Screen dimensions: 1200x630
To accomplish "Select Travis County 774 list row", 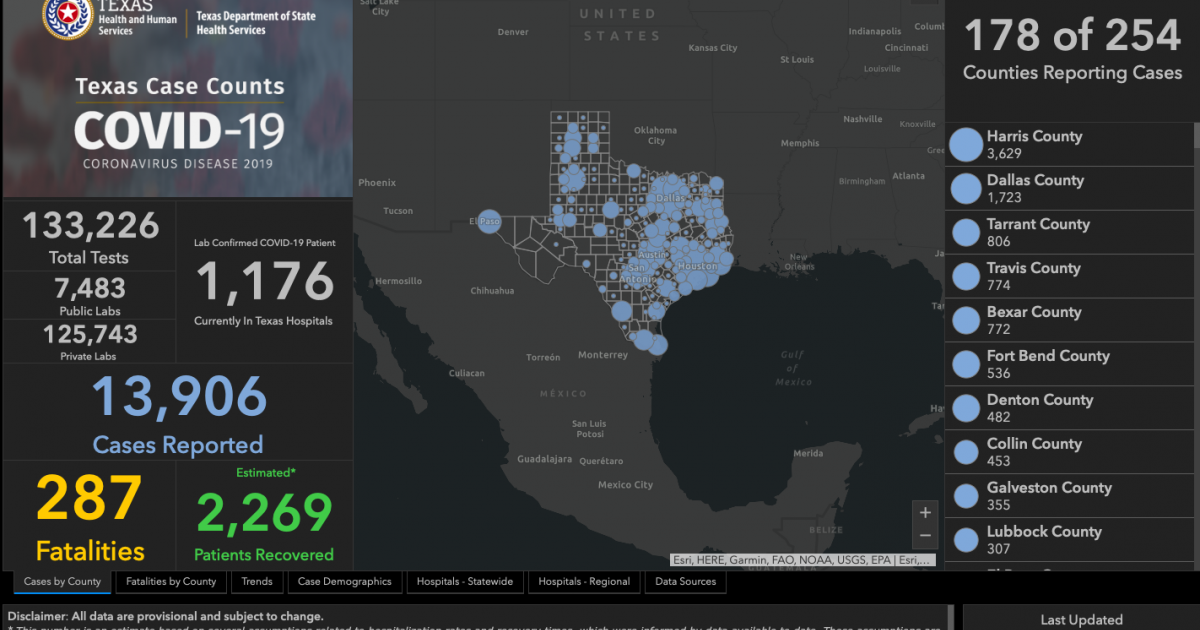I will 1070,276.
